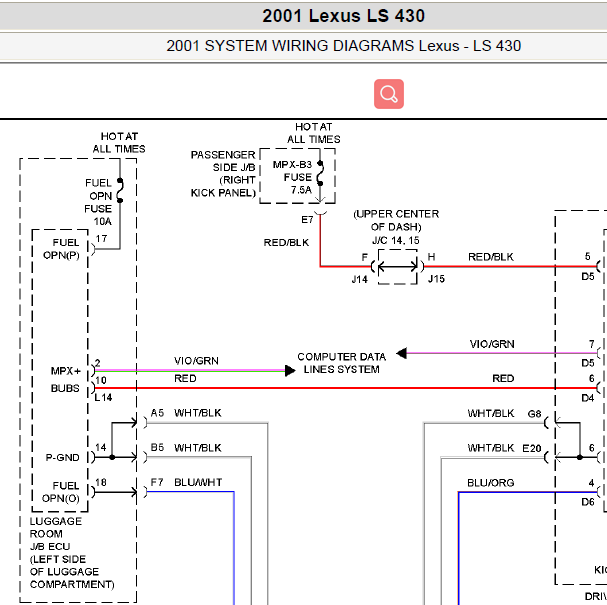Click the 'G8' connector label
The height and width of the screenshot is (605, 607).
coord(534,414)
